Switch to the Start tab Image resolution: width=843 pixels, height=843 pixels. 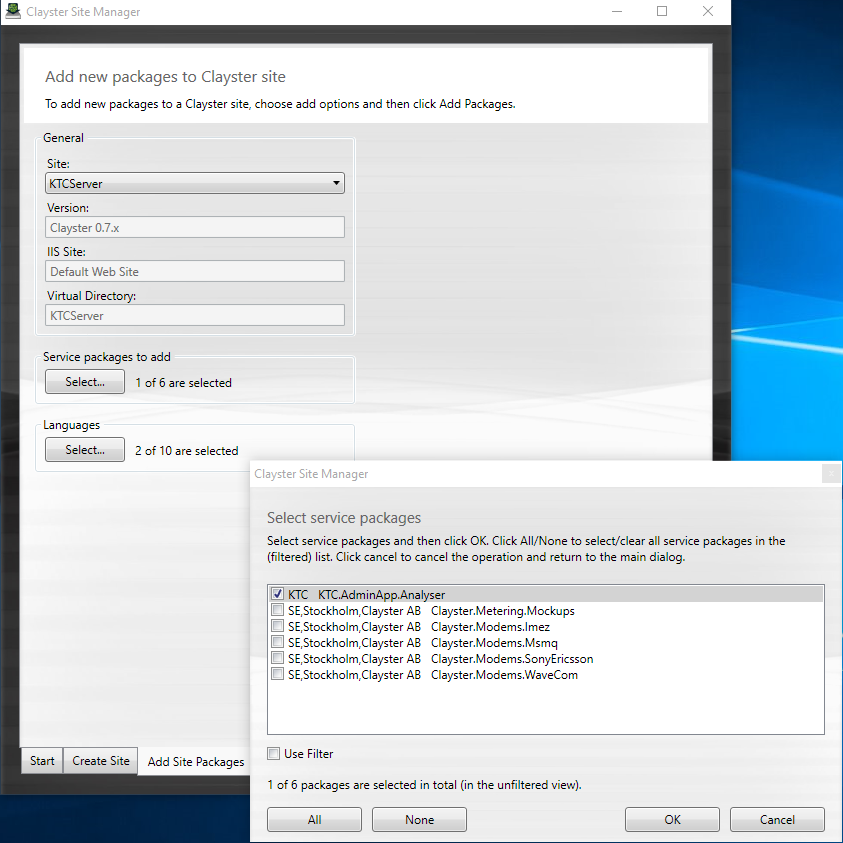(42, 761)
